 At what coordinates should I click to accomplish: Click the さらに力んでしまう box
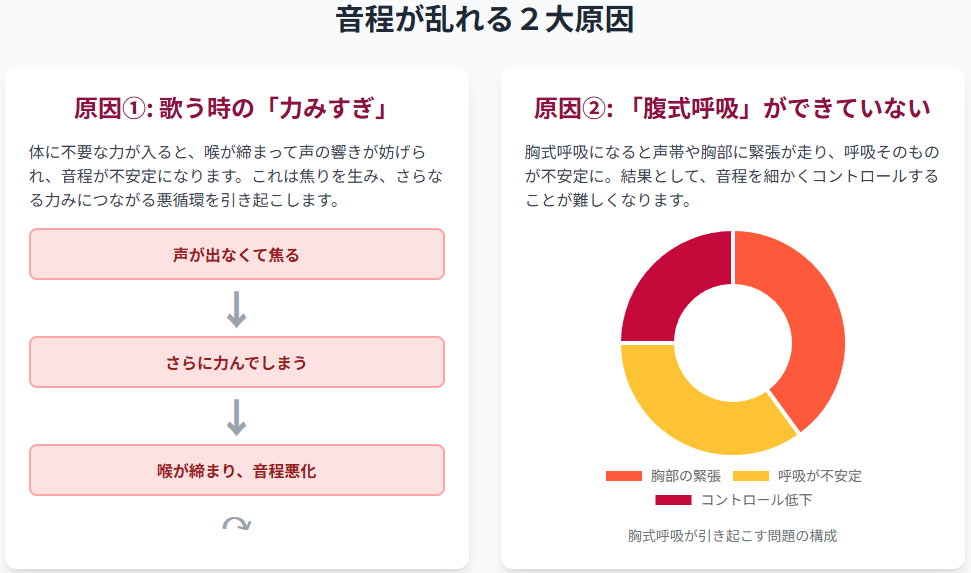(x=237, y=363)
